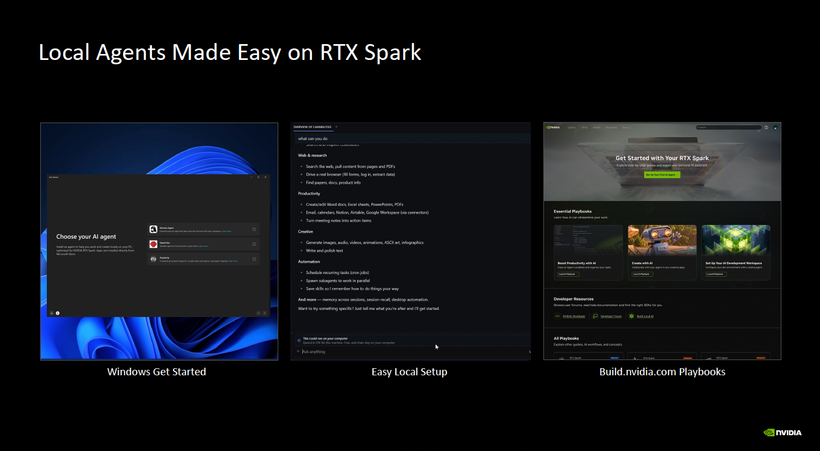Tick the checkbox for the second listed agent
This screenshot has width=820, height=451.
(x=254, y=244)
